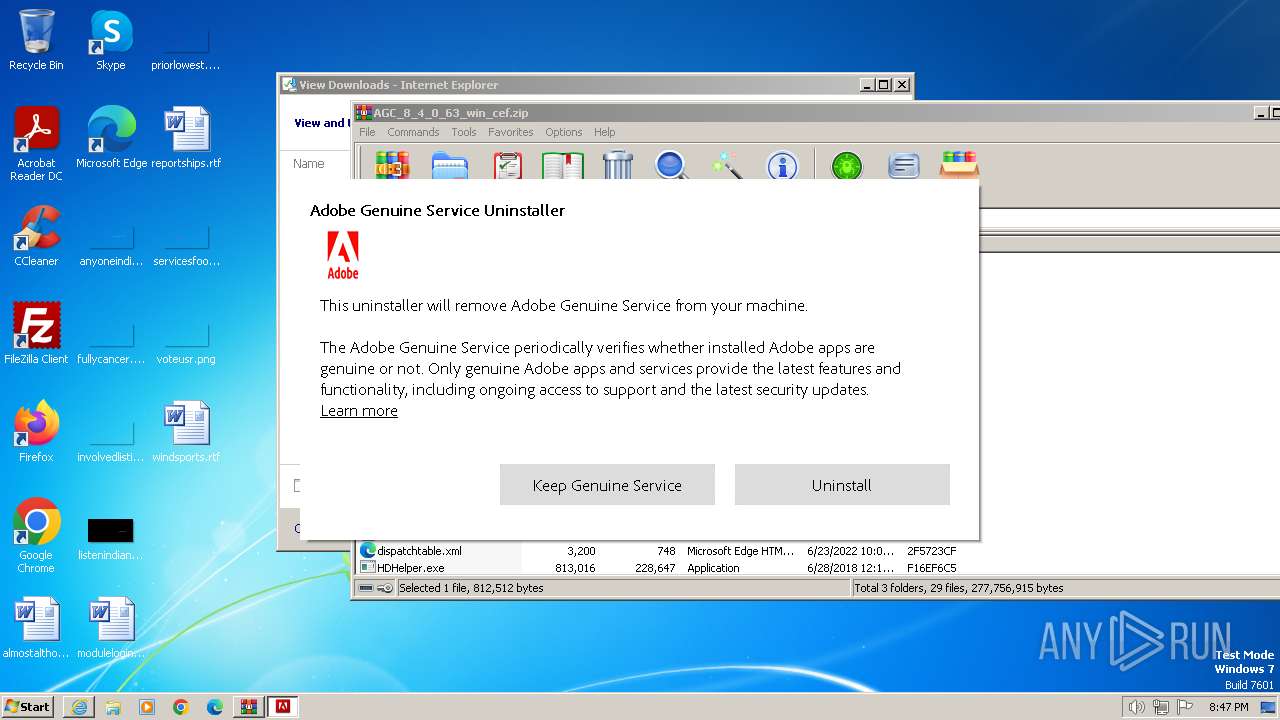Run WinRAR VirusScan green bug icon
1280x720 pixels.
847,165
